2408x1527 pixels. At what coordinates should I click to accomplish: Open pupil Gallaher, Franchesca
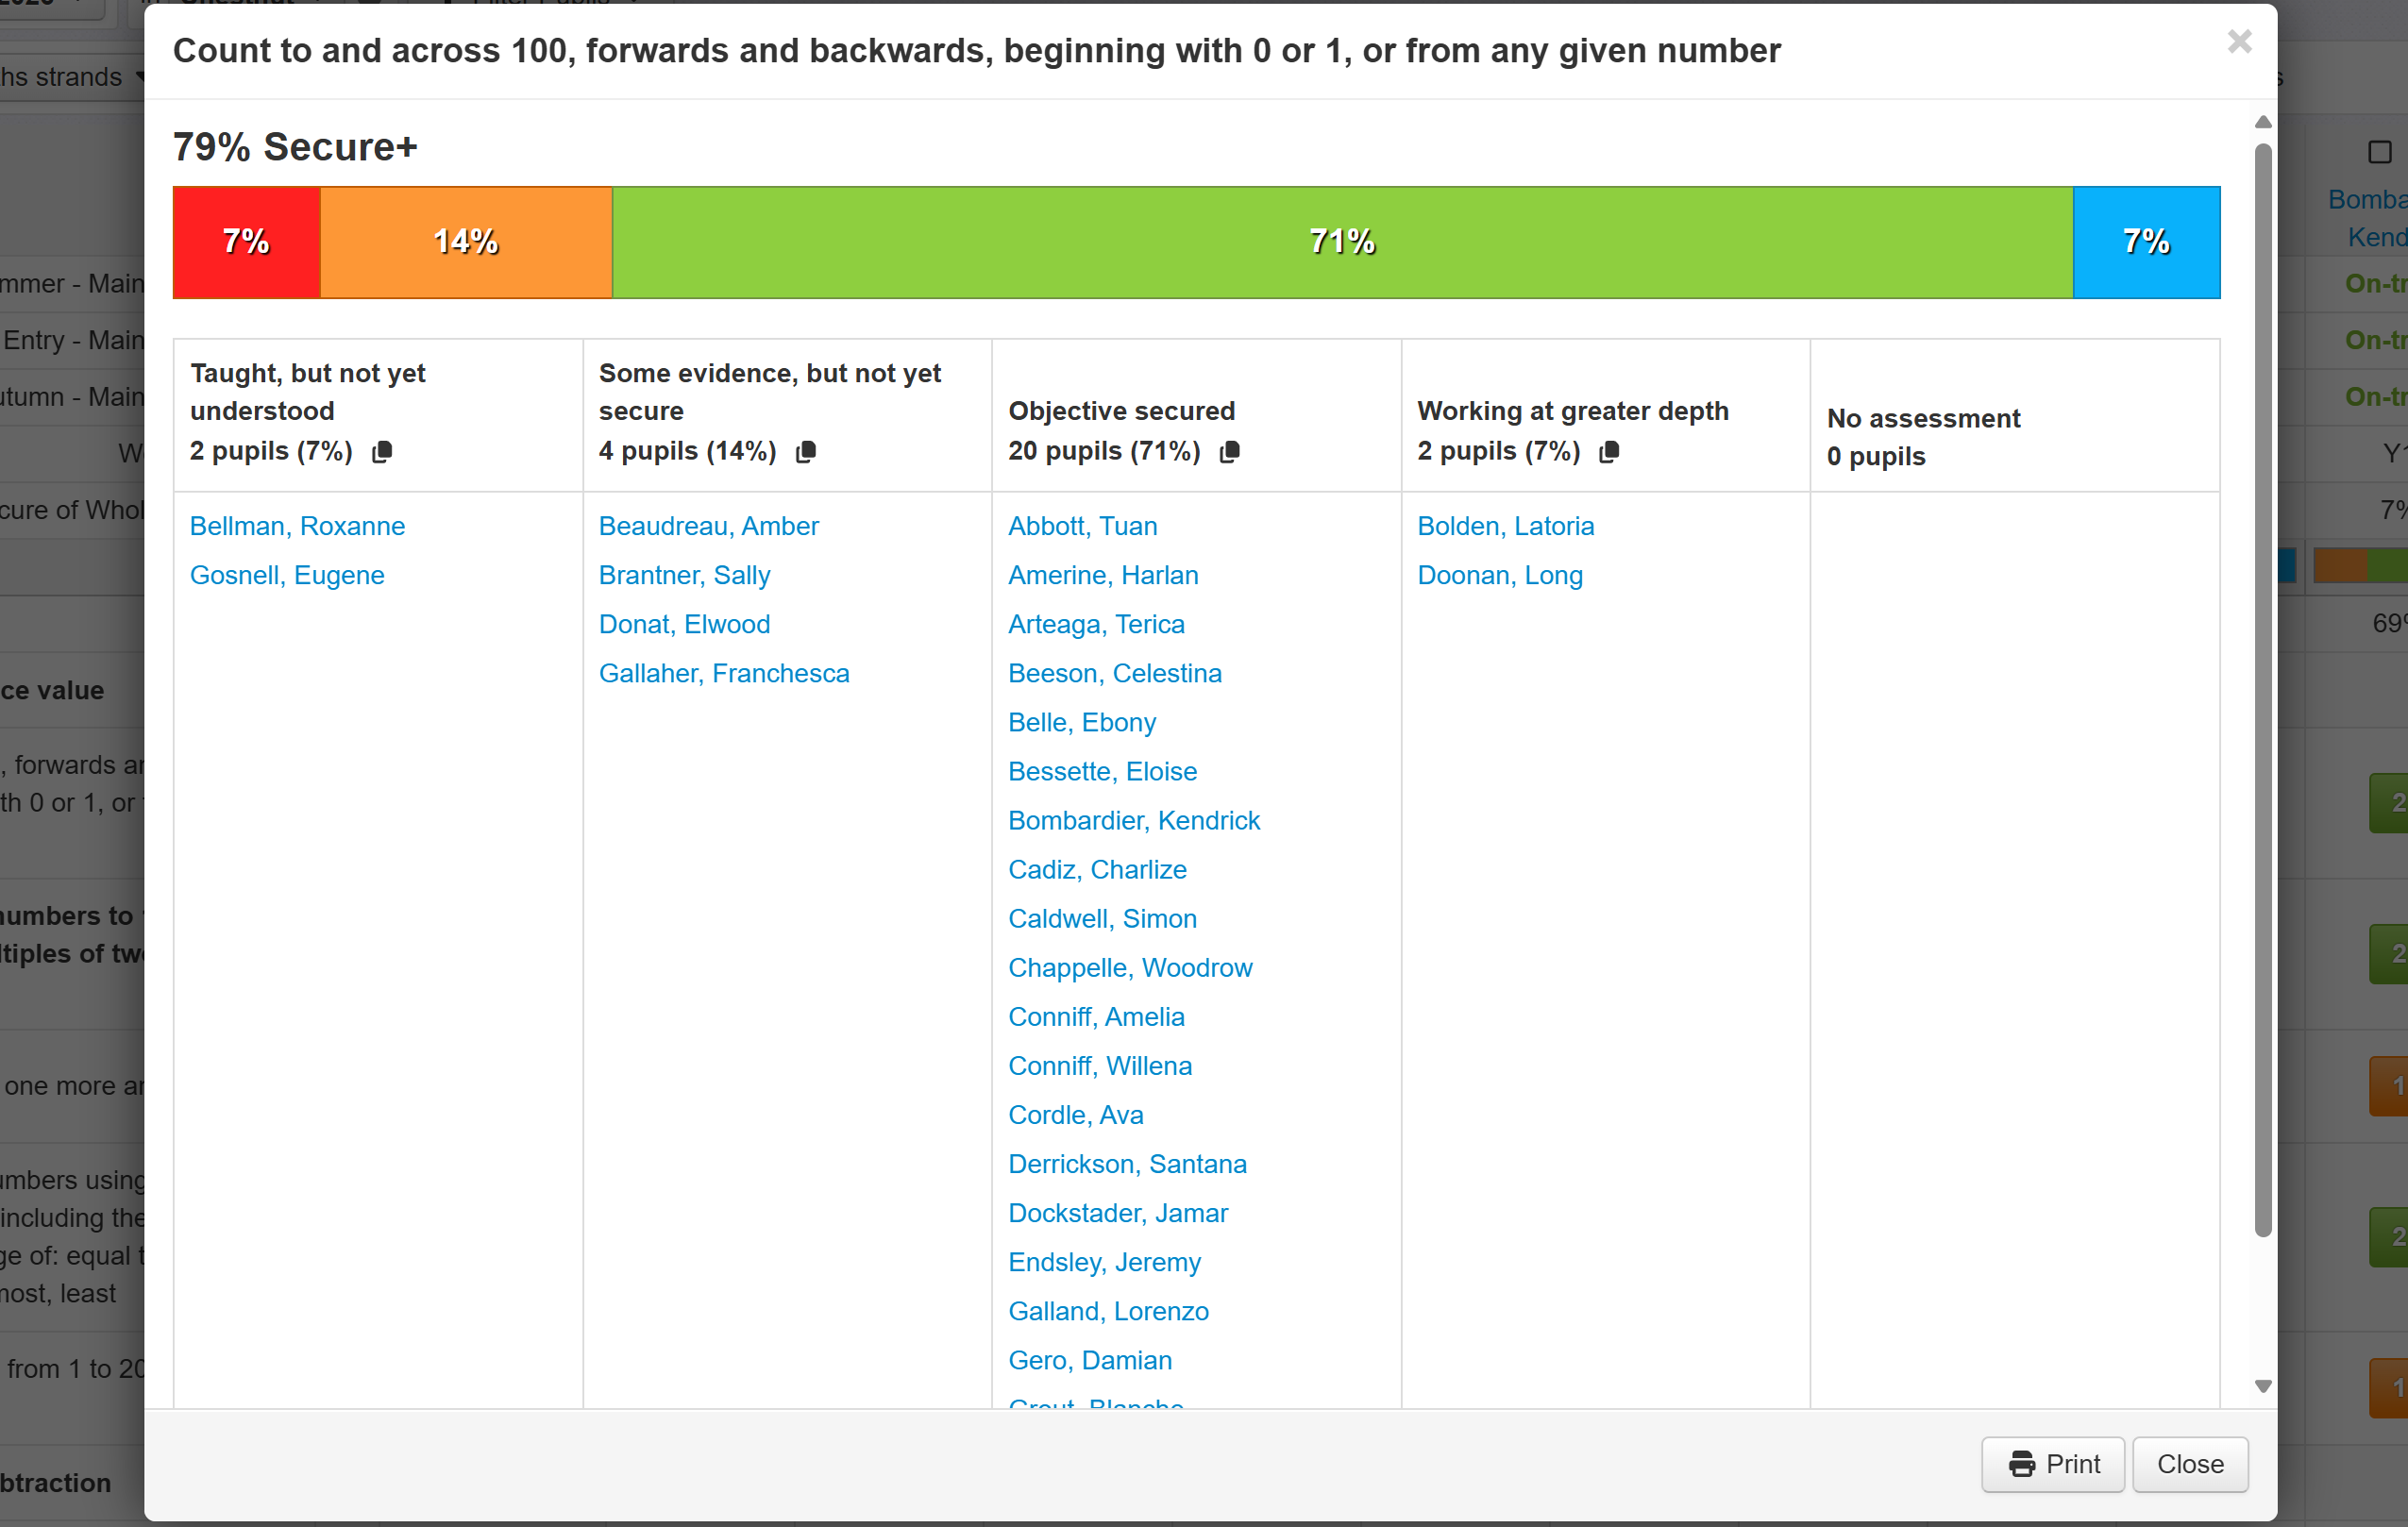tap(723, 673)
